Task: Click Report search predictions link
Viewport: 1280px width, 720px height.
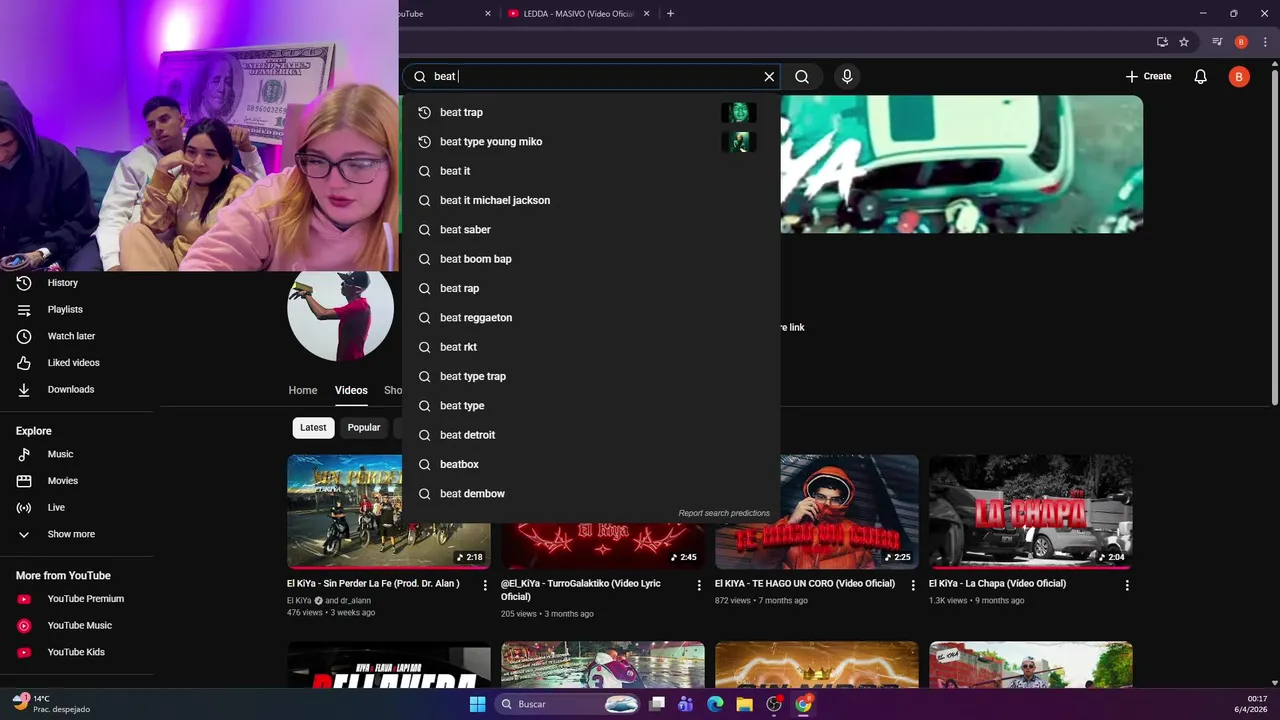Action: click(724, 513)
